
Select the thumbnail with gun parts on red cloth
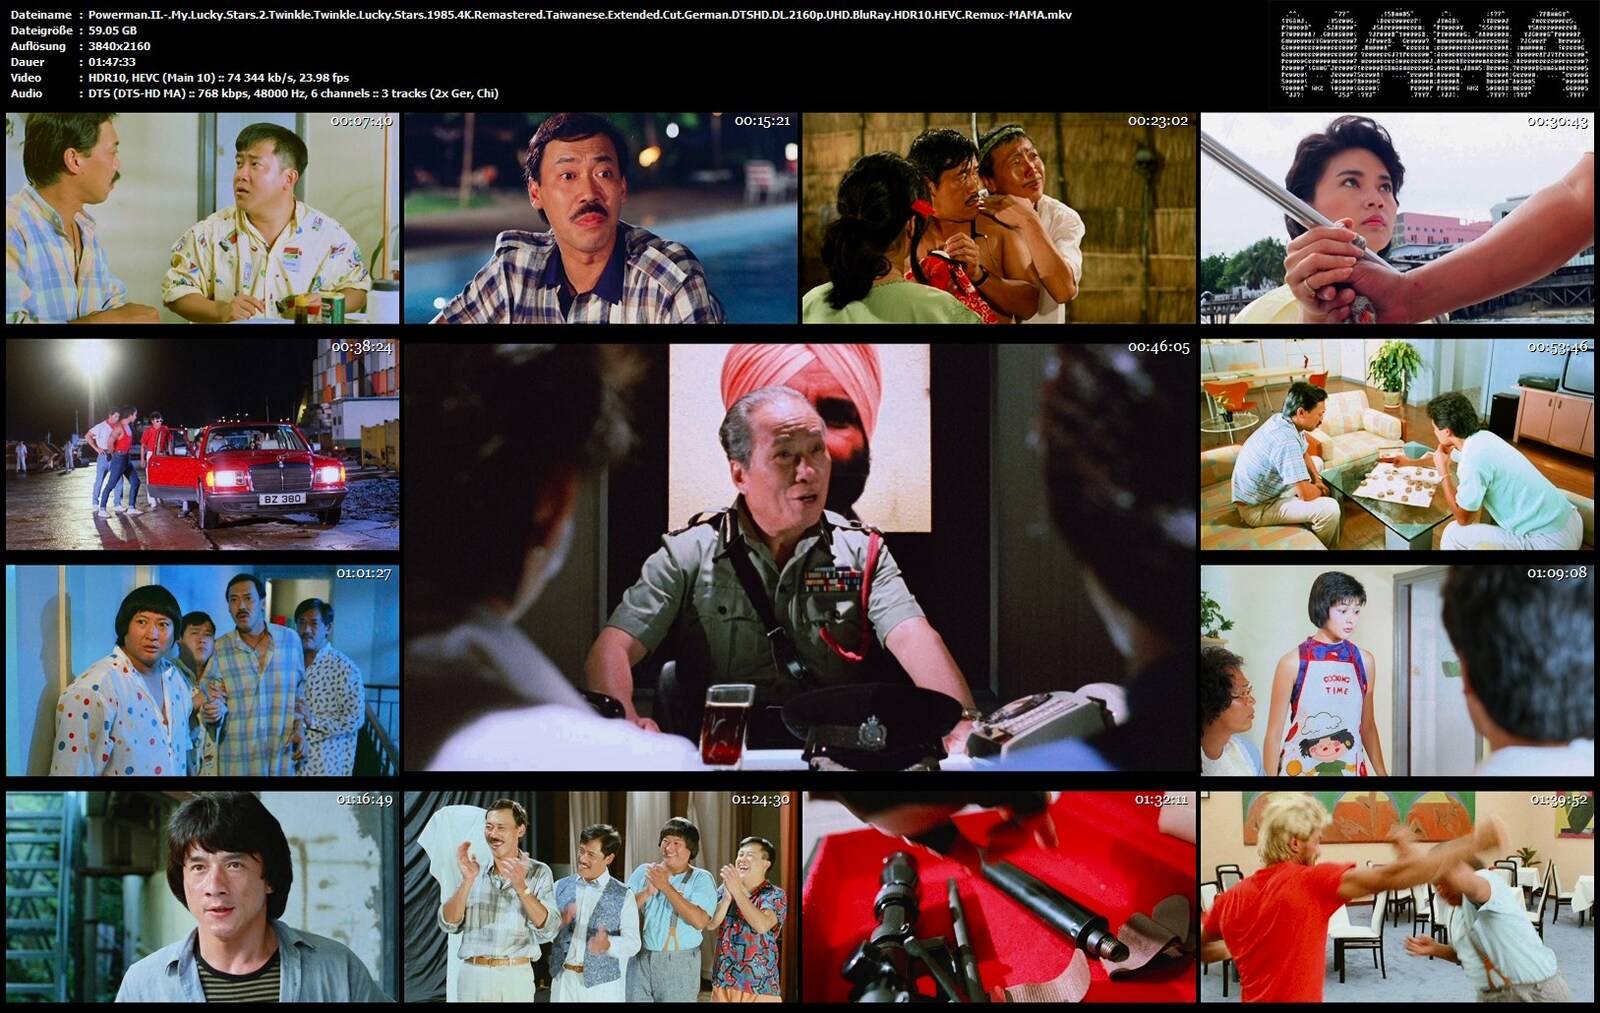999,897
